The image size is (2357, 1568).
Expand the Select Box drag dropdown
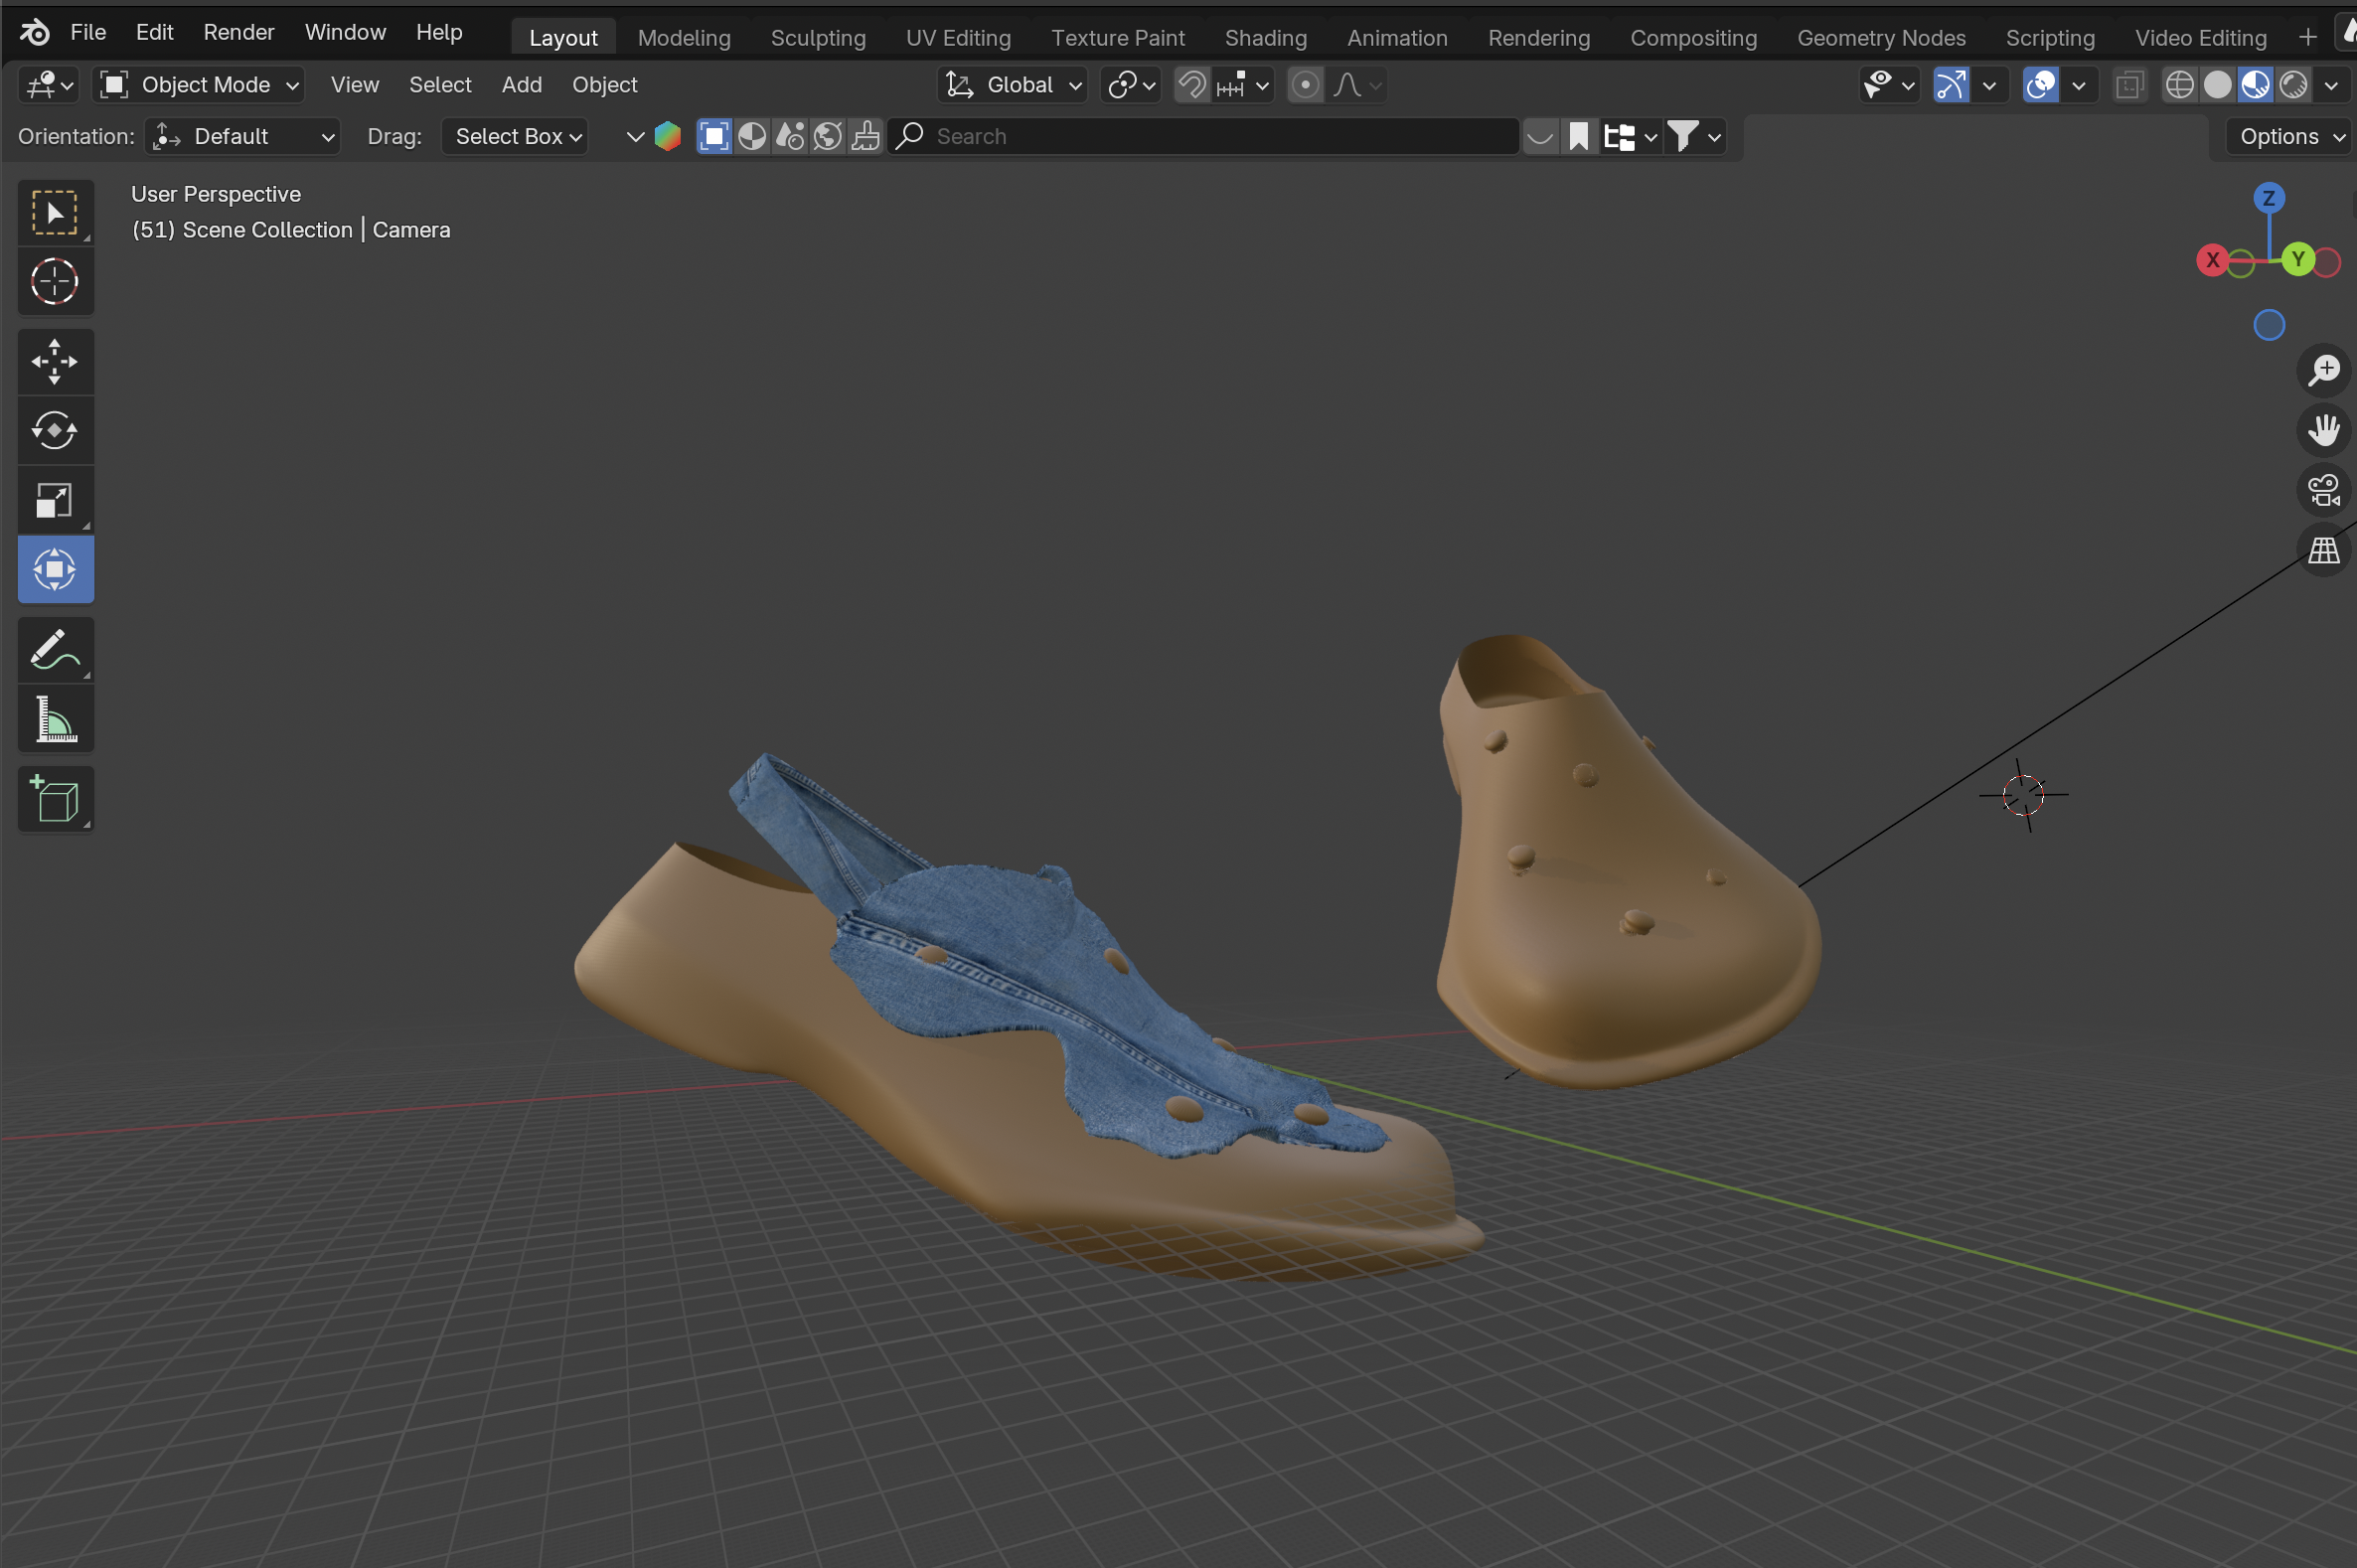tap(516, 136)
